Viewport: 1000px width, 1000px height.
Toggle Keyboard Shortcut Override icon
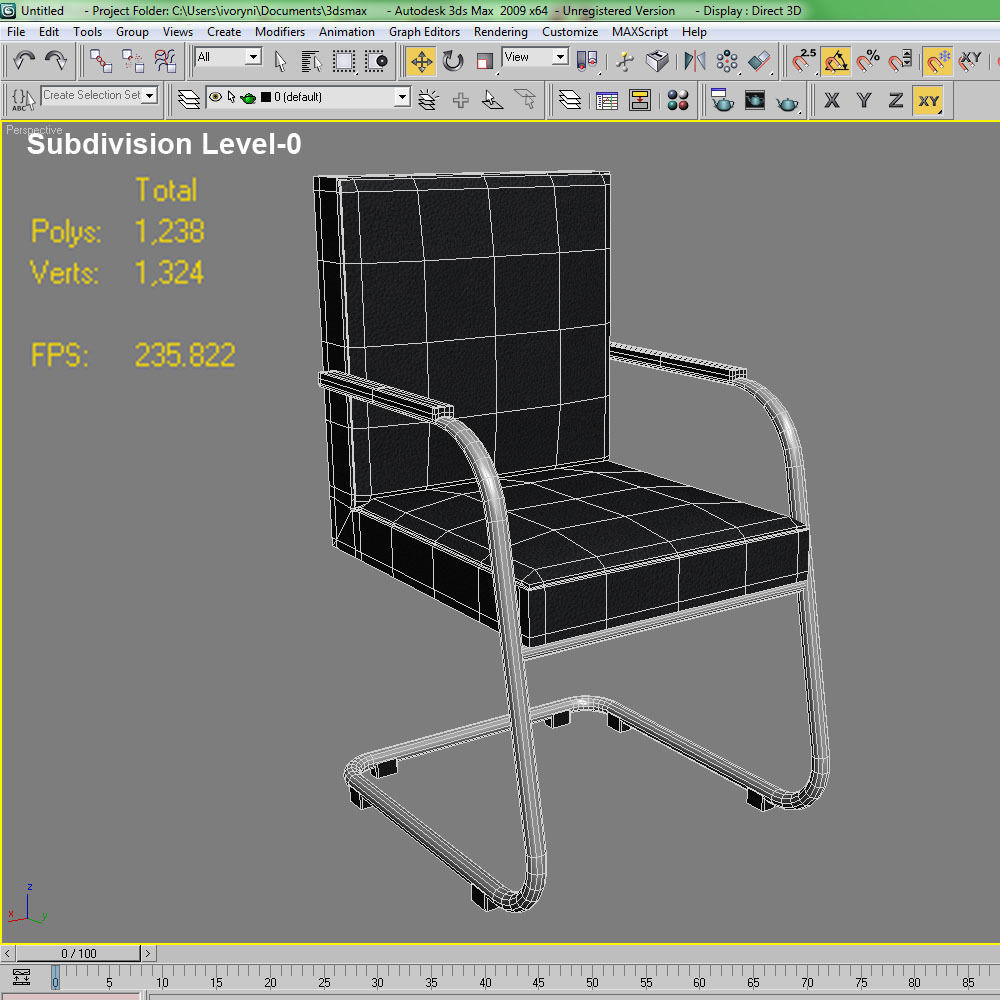pyautogui.click(x=658, y=61)
